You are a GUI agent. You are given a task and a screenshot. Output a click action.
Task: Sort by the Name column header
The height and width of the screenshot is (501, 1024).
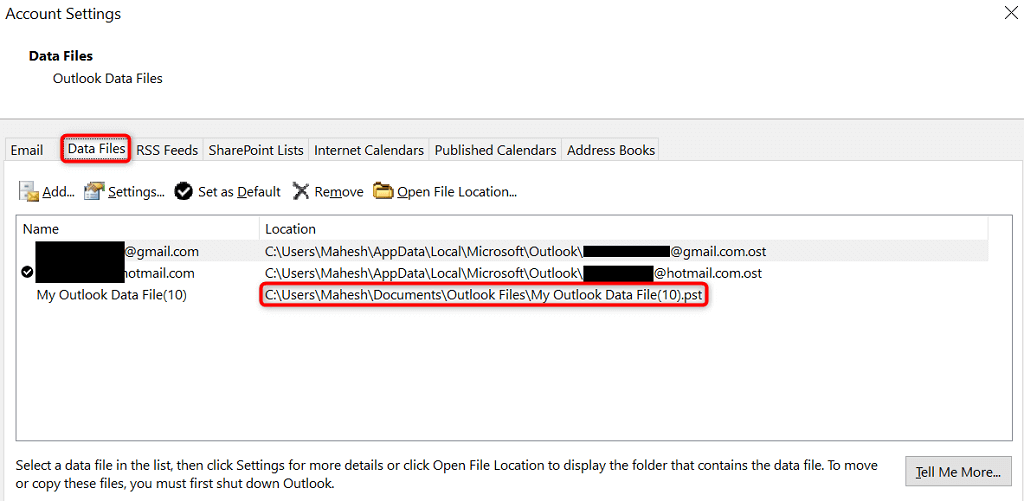pyautogui.click(x=138, y=229)
